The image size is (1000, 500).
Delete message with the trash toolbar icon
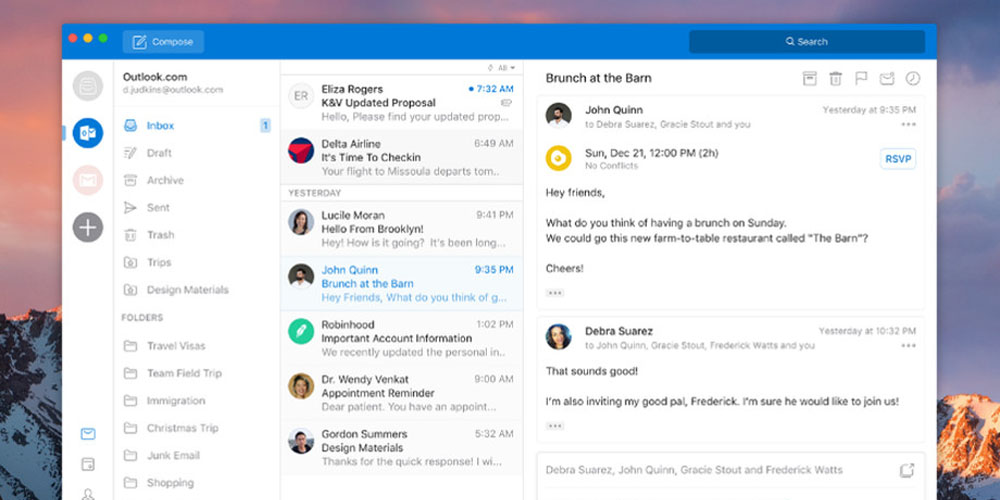point(836,79)
